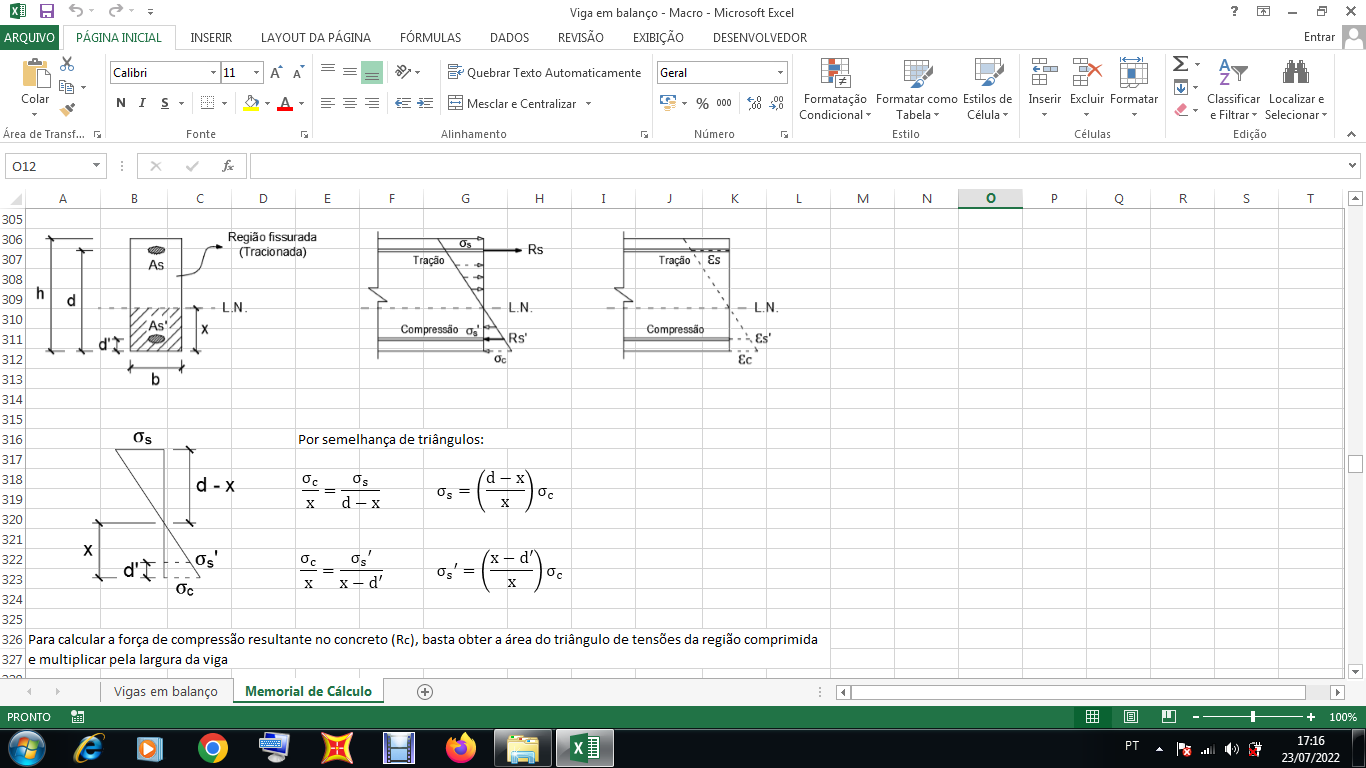Toggle Normal view in status bar

coord(1093,717)
